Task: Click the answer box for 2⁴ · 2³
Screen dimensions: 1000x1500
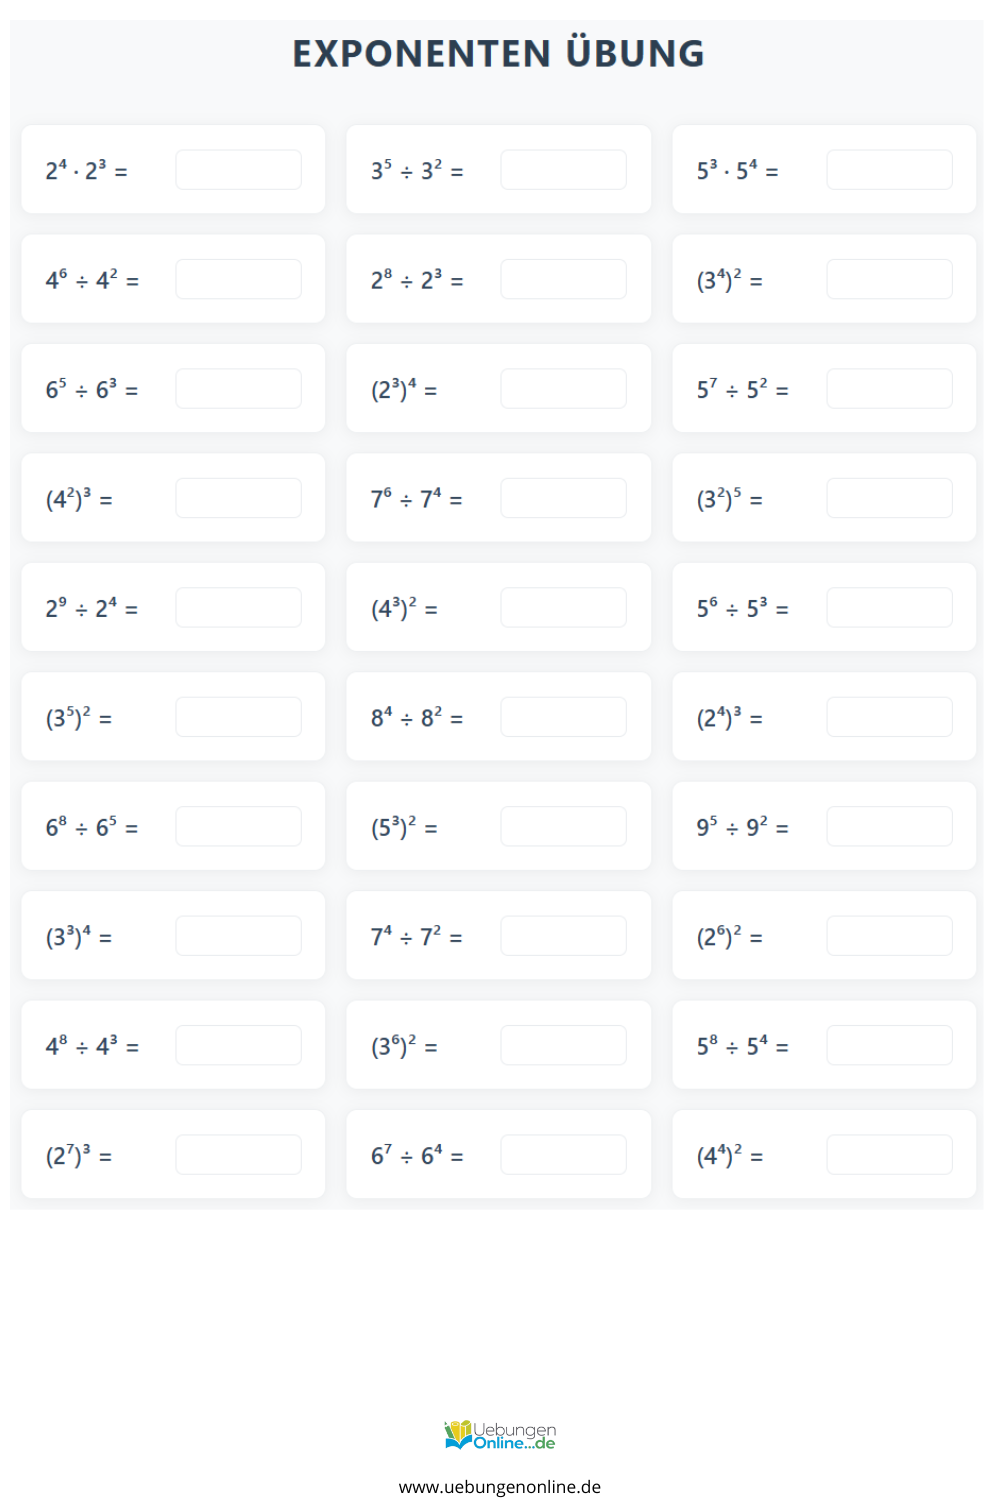Action: click(x=238, y=170)
